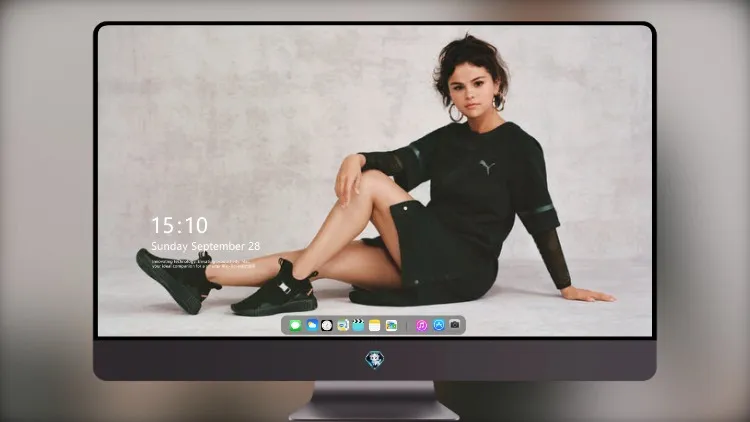Image resolution: width=750 pixels, height=422 pixels.
Task: Open the blue App Store icon
Action: [439, 325]
